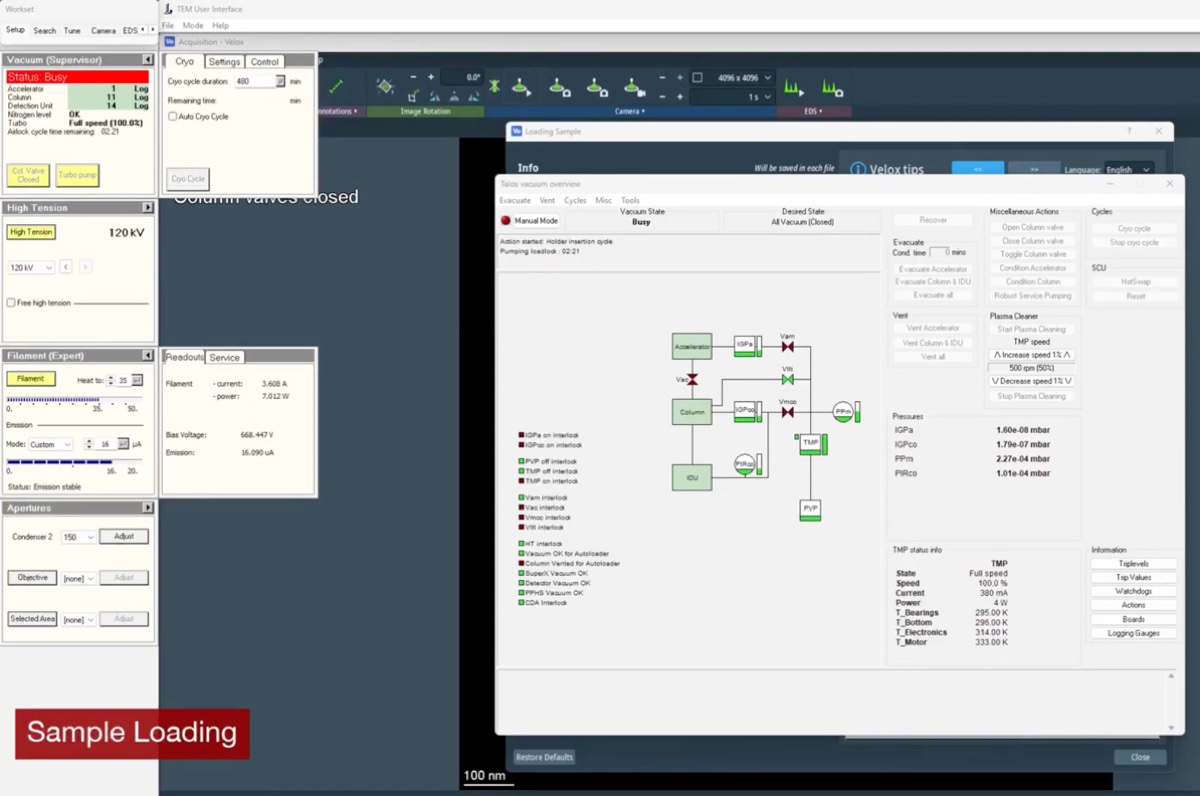The width and height of the screenshot is (1200, 796).
Task: Open the Evacuate menu in vacuum overview
Action: click(x=515, y=200)
